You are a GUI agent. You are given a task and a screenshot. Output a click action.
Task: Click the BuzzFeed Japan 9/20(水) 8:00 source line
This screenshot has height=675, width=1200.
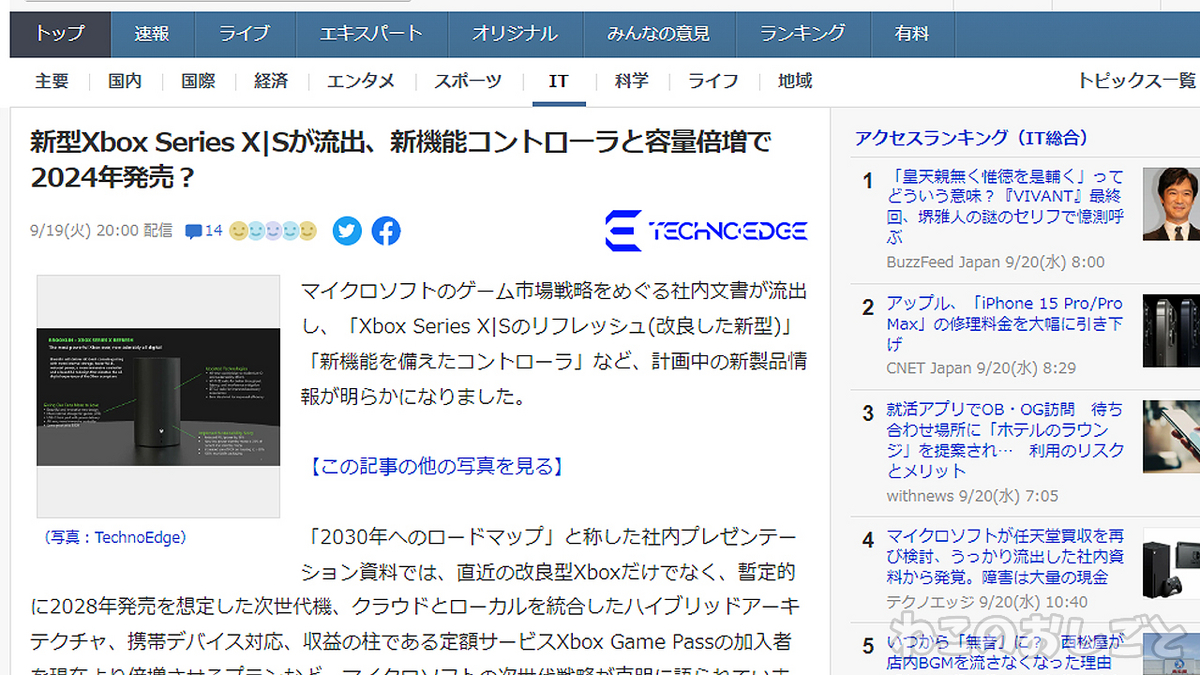pyautogui.click(x=995, y=262)
